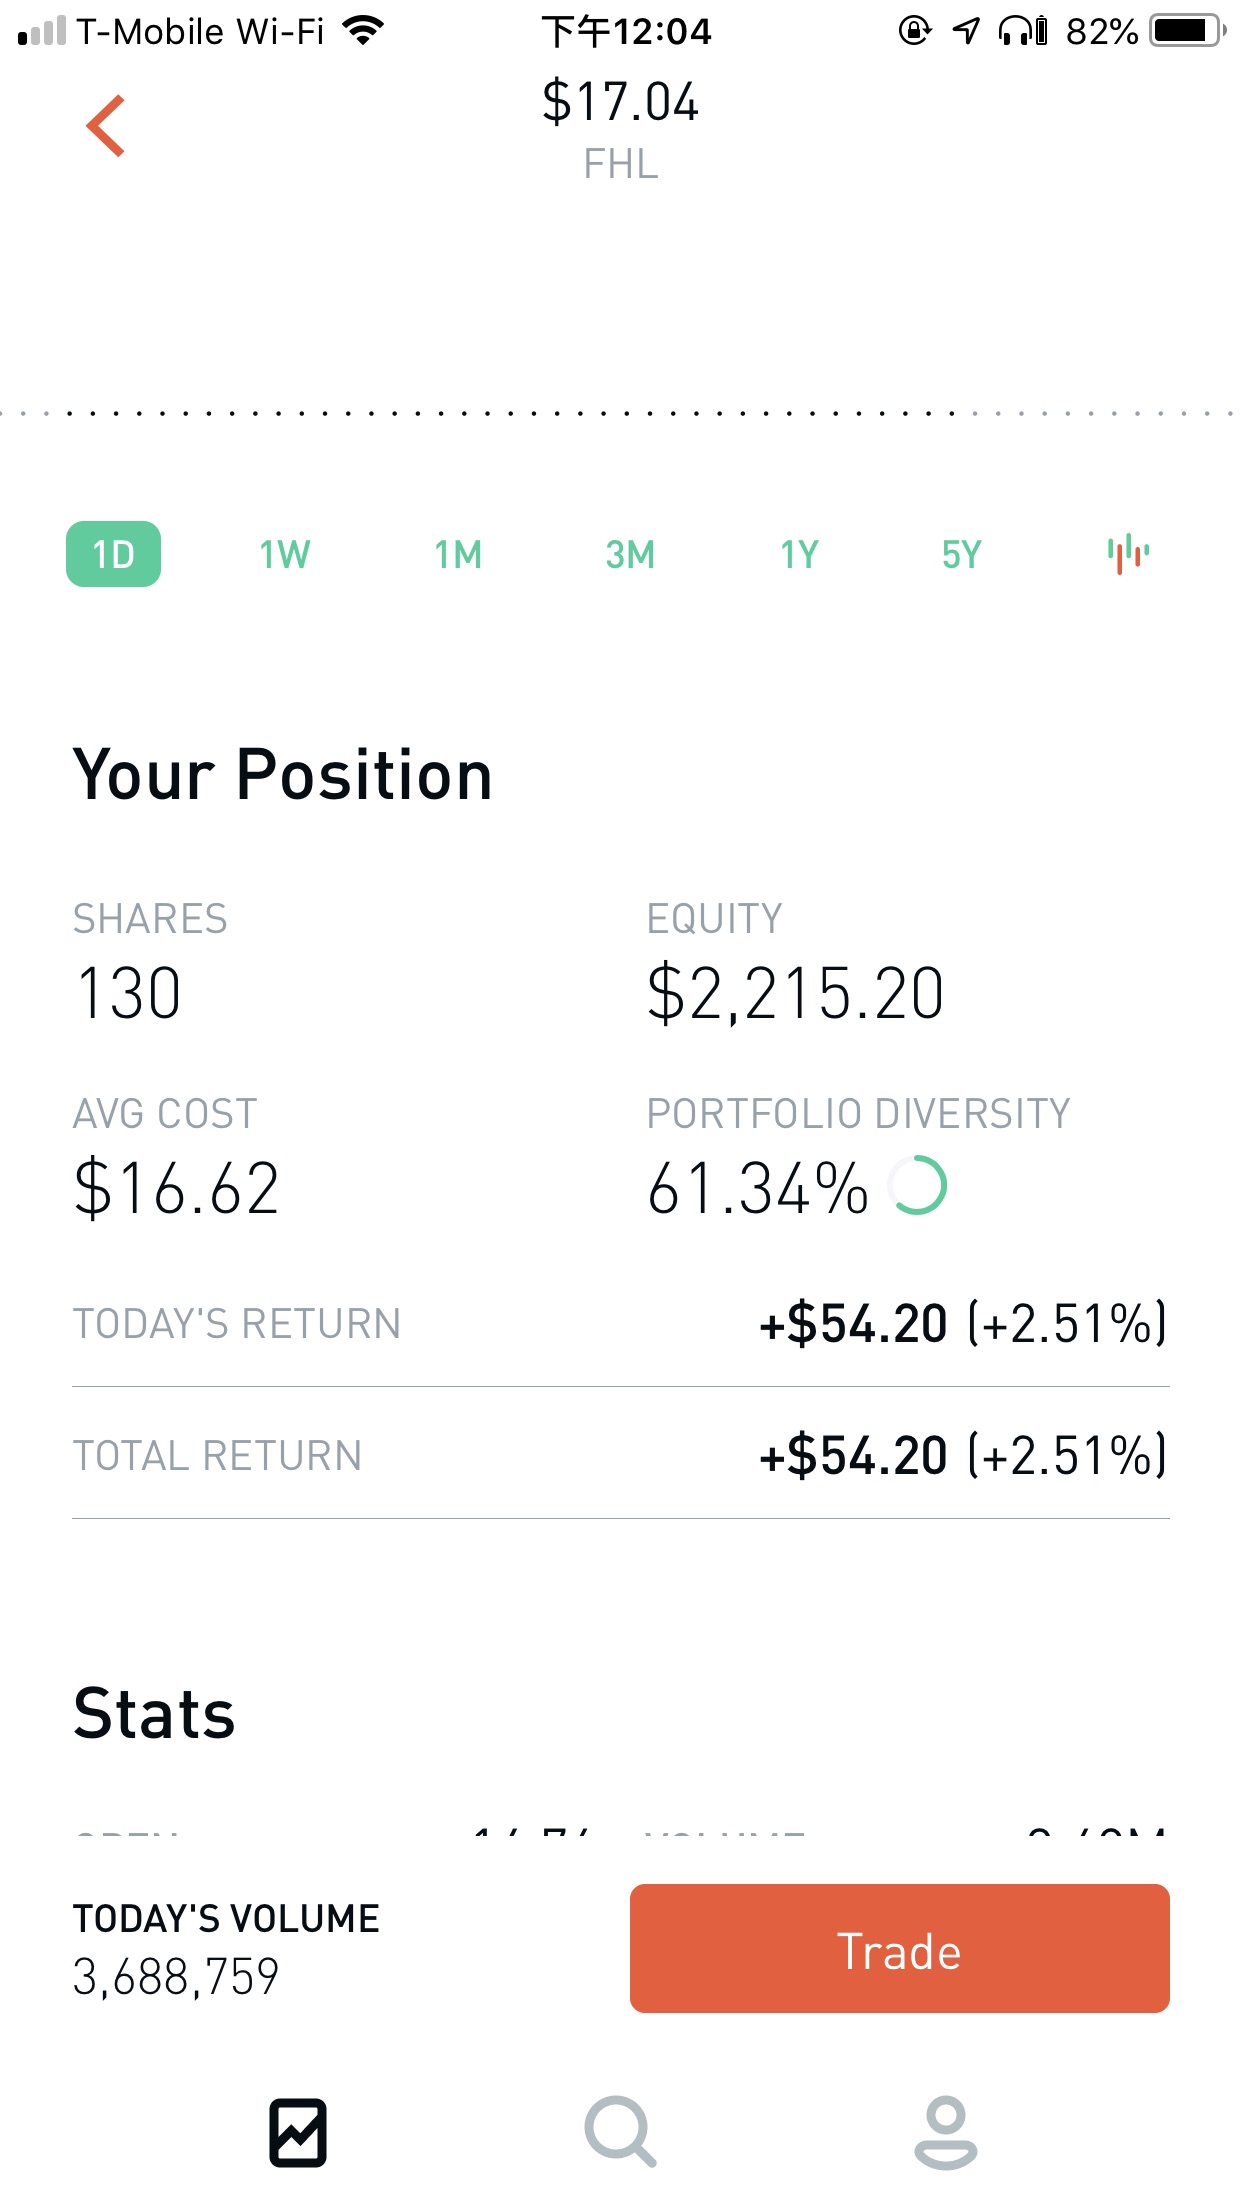Tap the orange back arrow
The height and width of the screenshot is (2208, 1242).
(x=106, y=126)
